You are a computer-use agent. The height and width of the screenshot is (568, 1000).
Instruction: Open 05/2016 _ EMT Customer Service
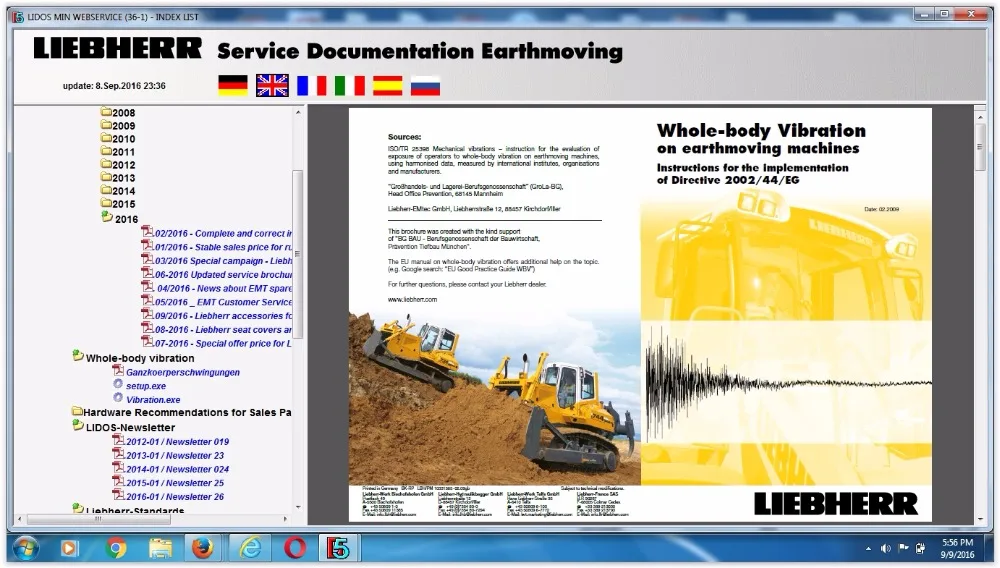tap(223, 302)
